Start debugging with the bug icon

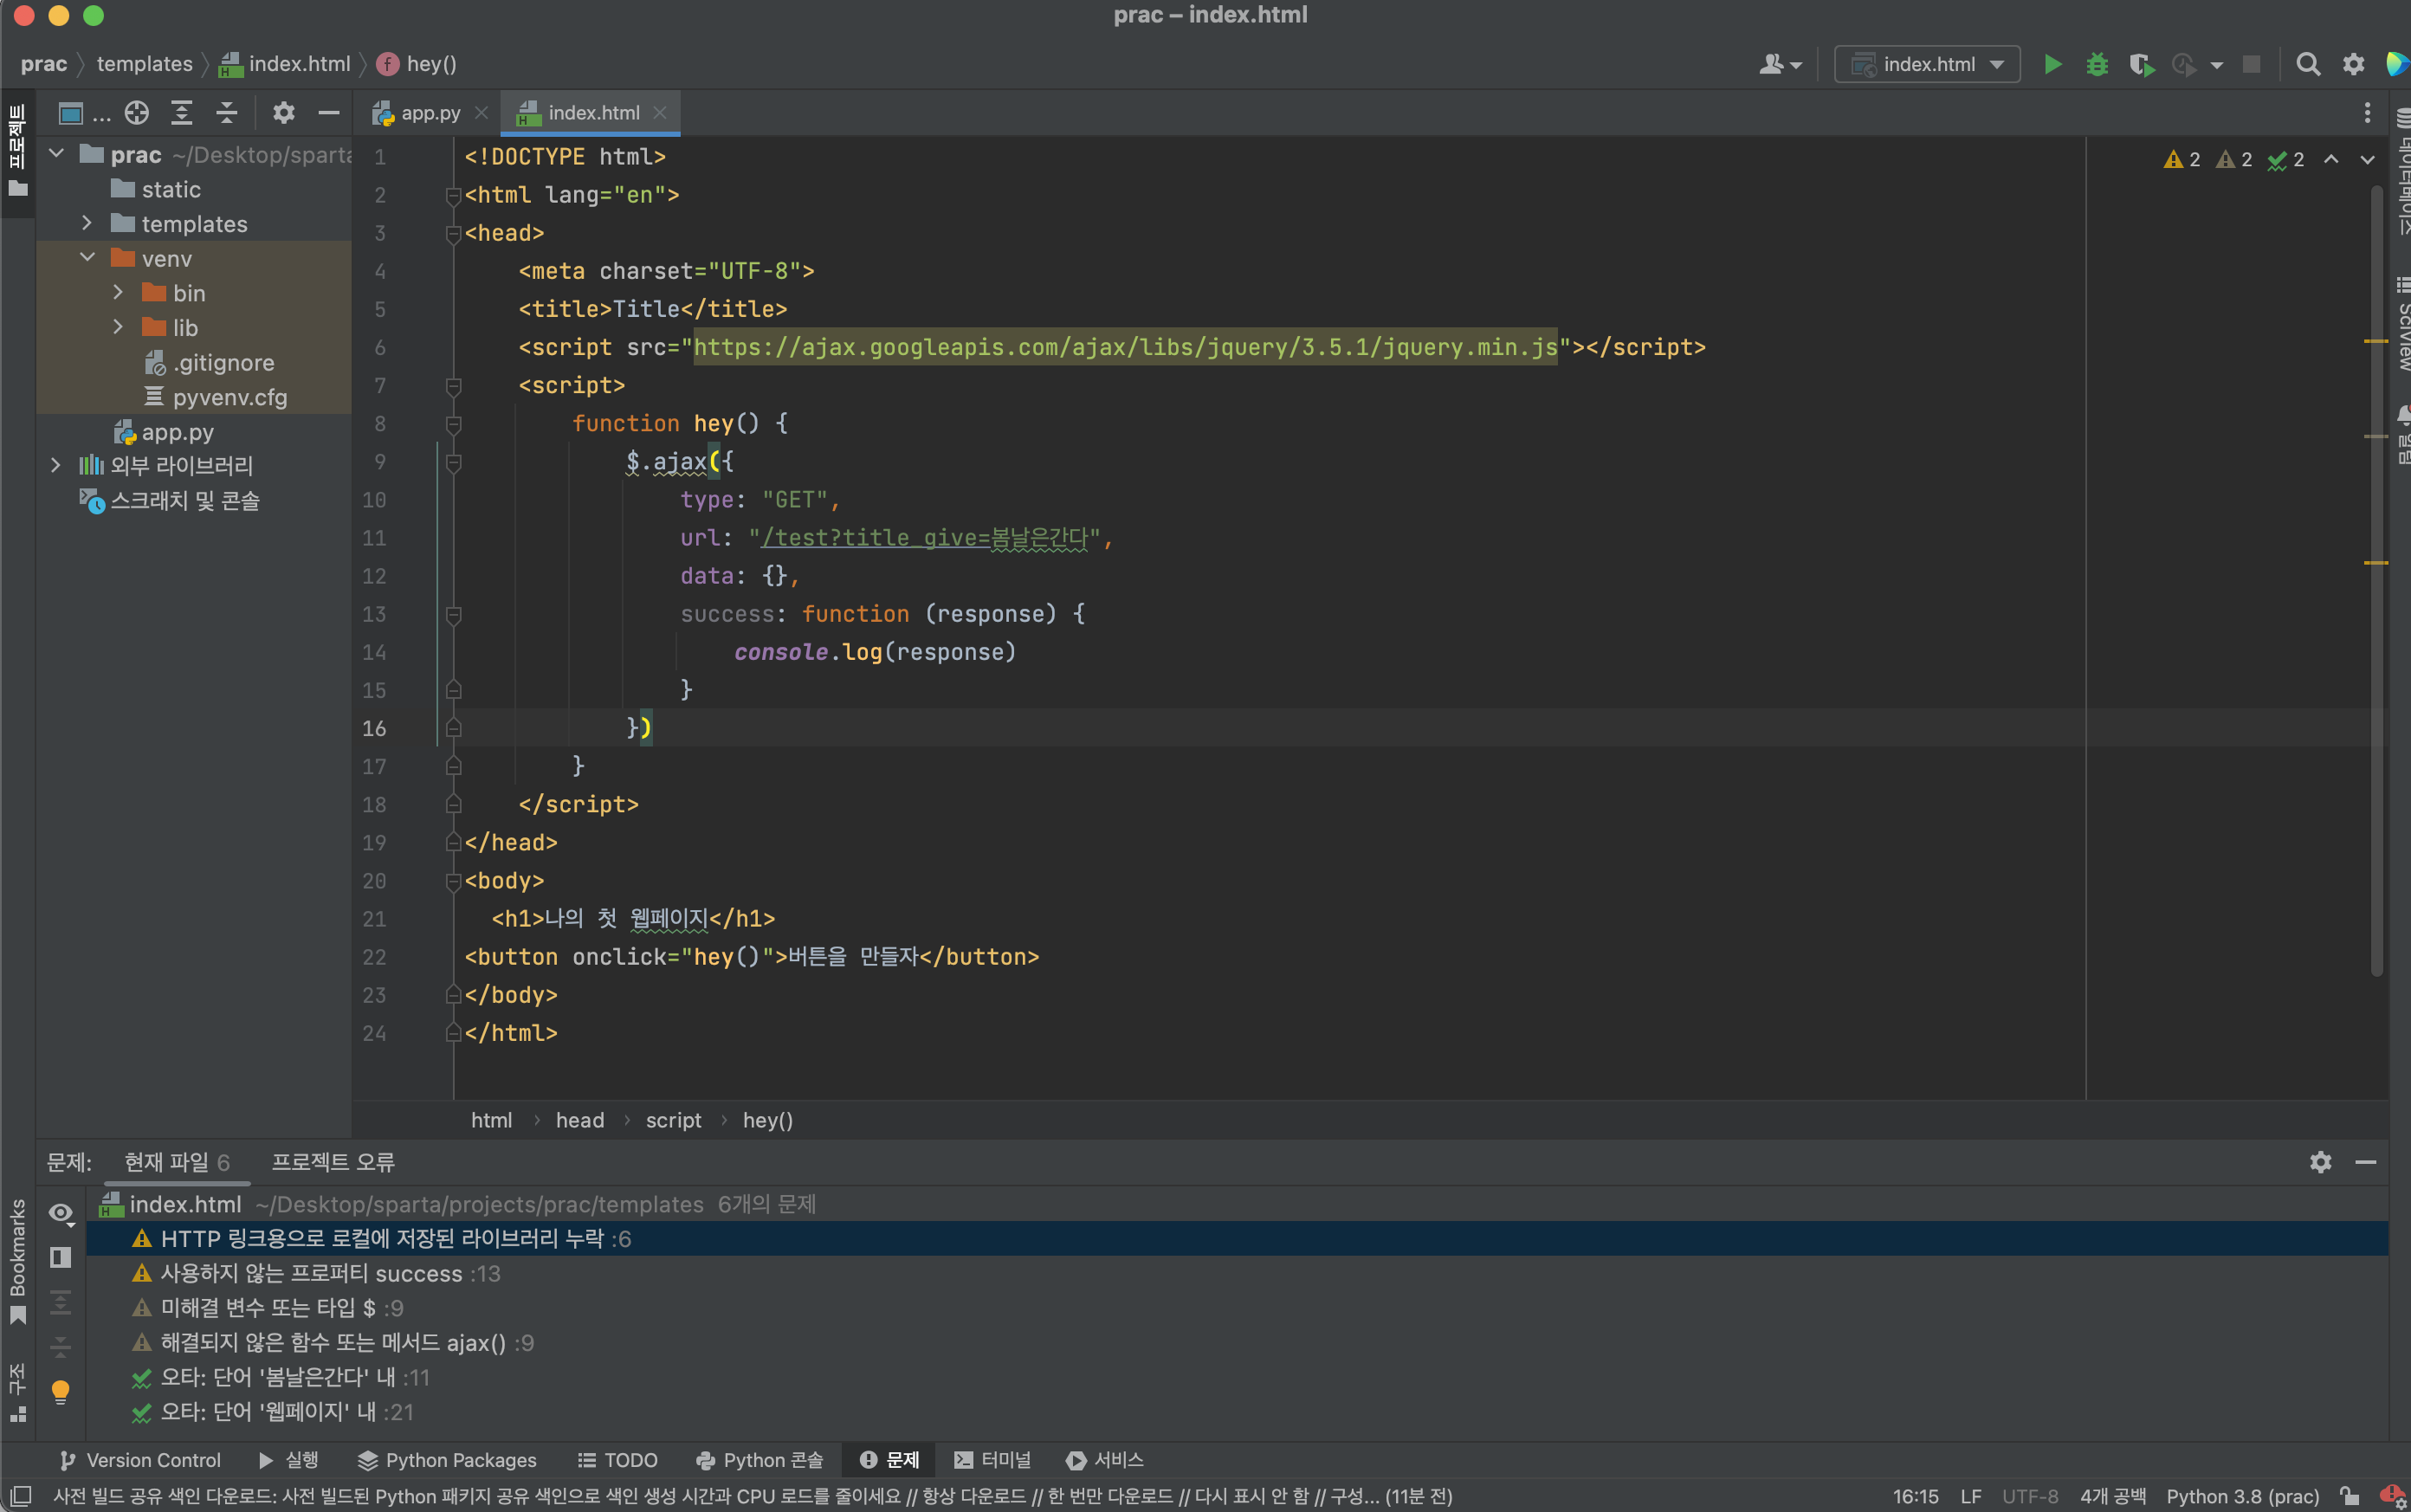tap(2097, 65)
